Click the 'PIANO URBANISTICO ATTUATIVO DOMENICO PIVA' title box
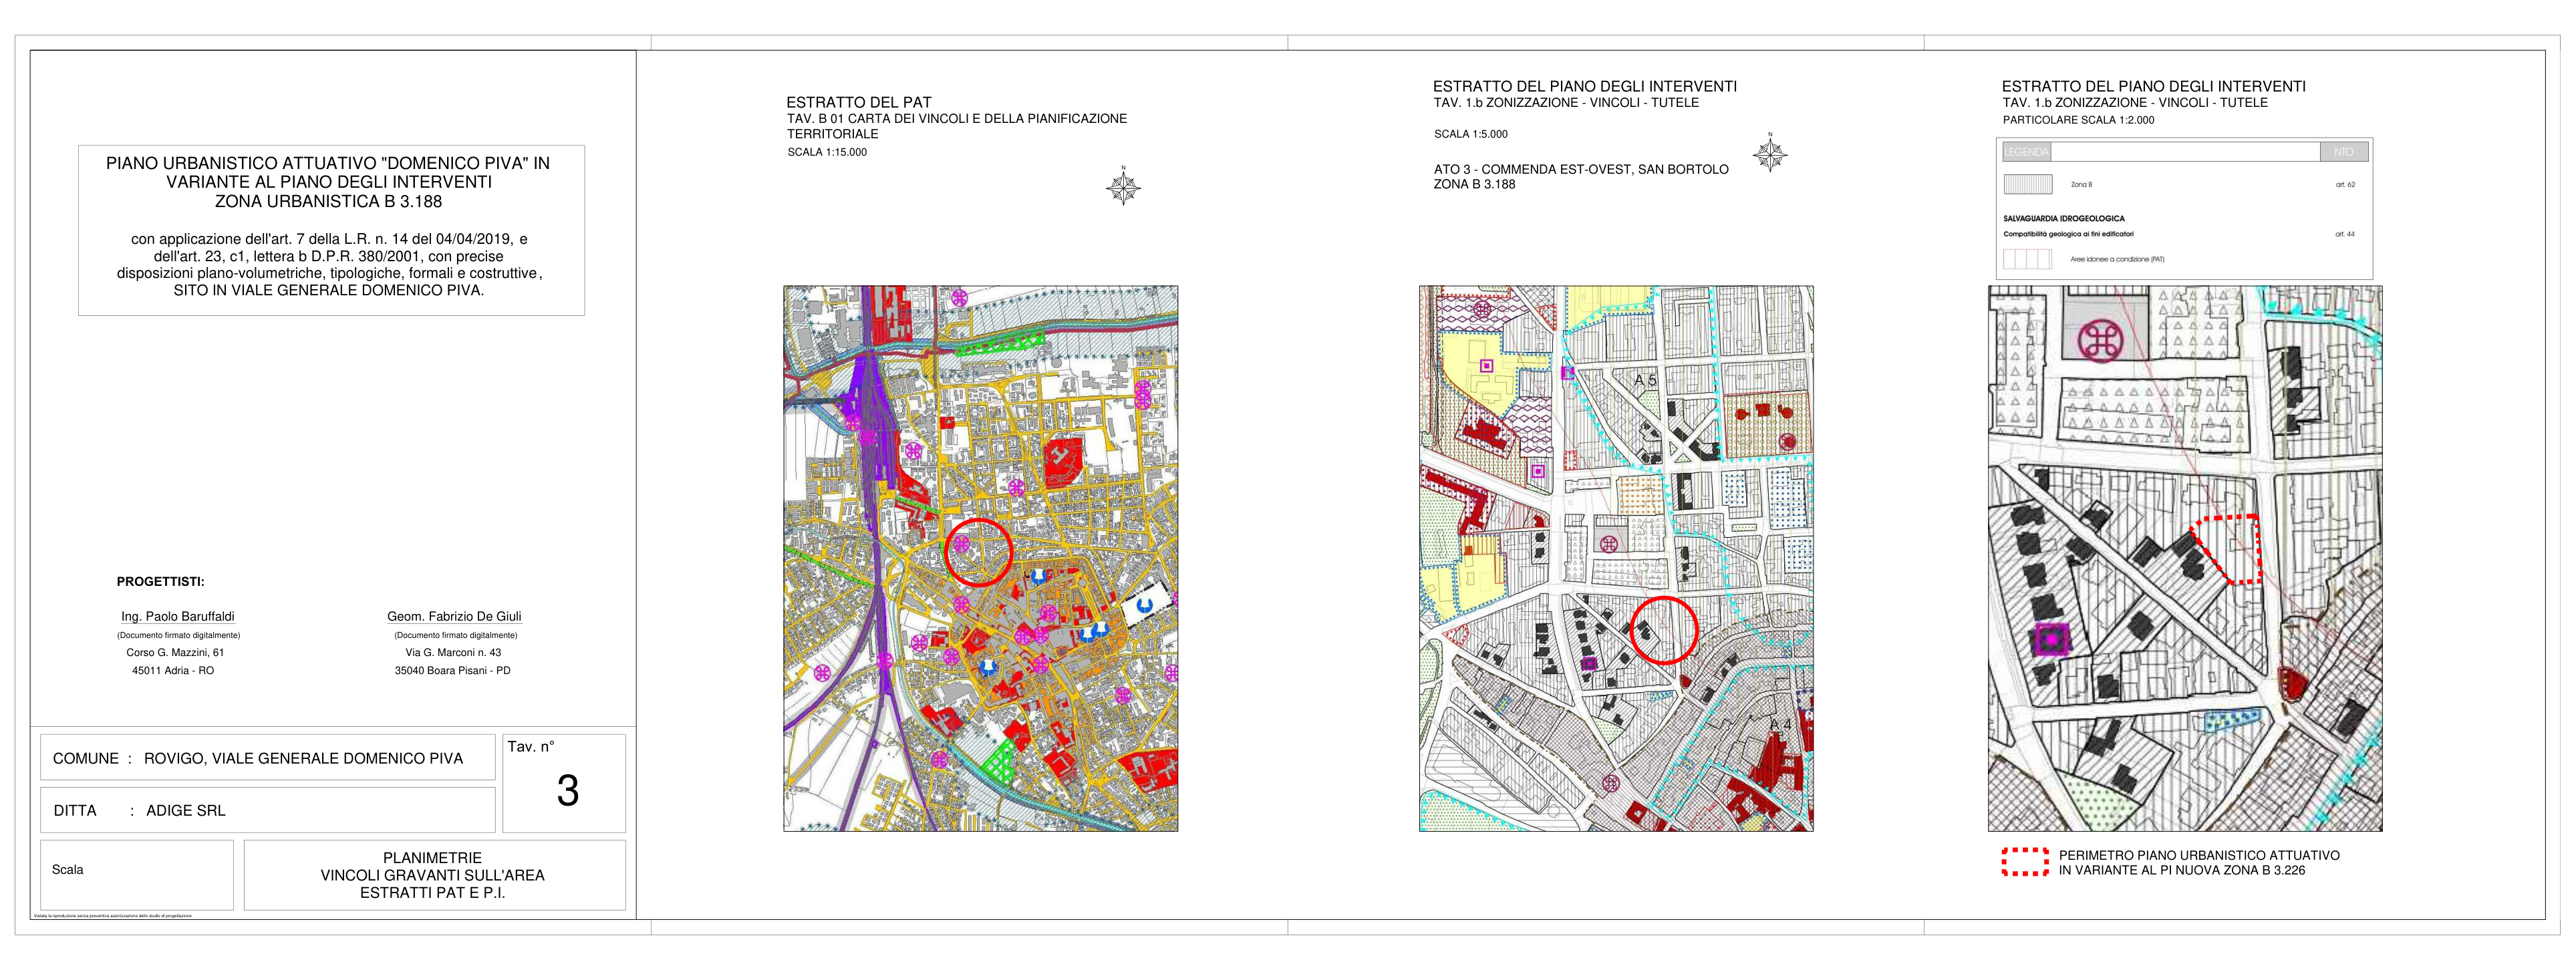 pos(331,230)
